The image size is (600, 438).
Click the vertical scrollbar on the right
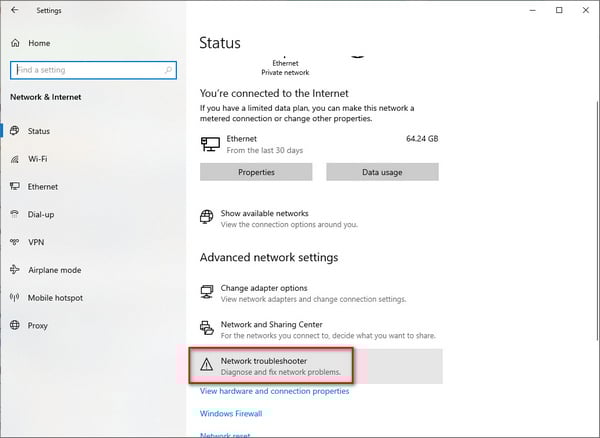click(598, 220)
